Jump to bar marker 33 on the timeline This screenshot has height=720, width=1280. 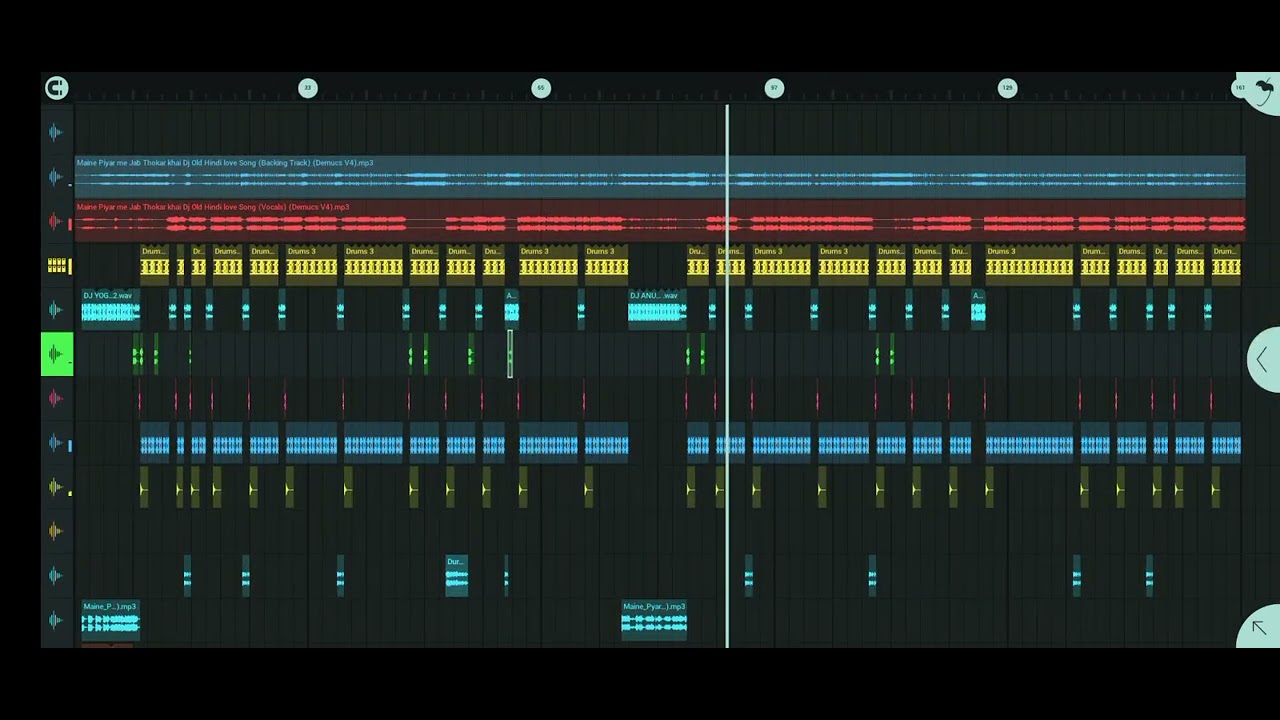(x=308, y=88)
